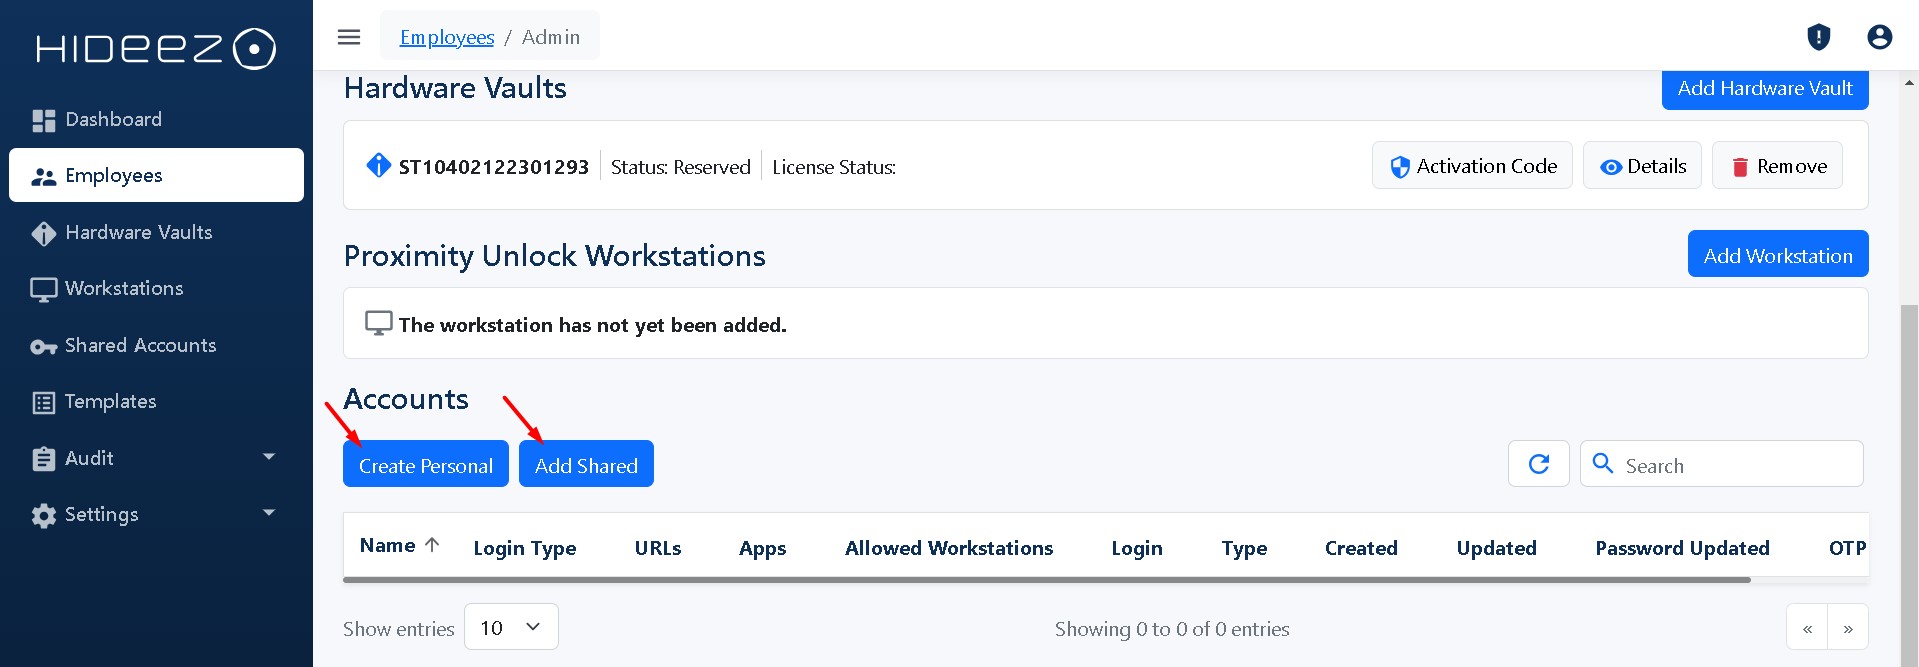Open the user profile account icon
1919x667 pixels.
click(x=1879, y=37)
